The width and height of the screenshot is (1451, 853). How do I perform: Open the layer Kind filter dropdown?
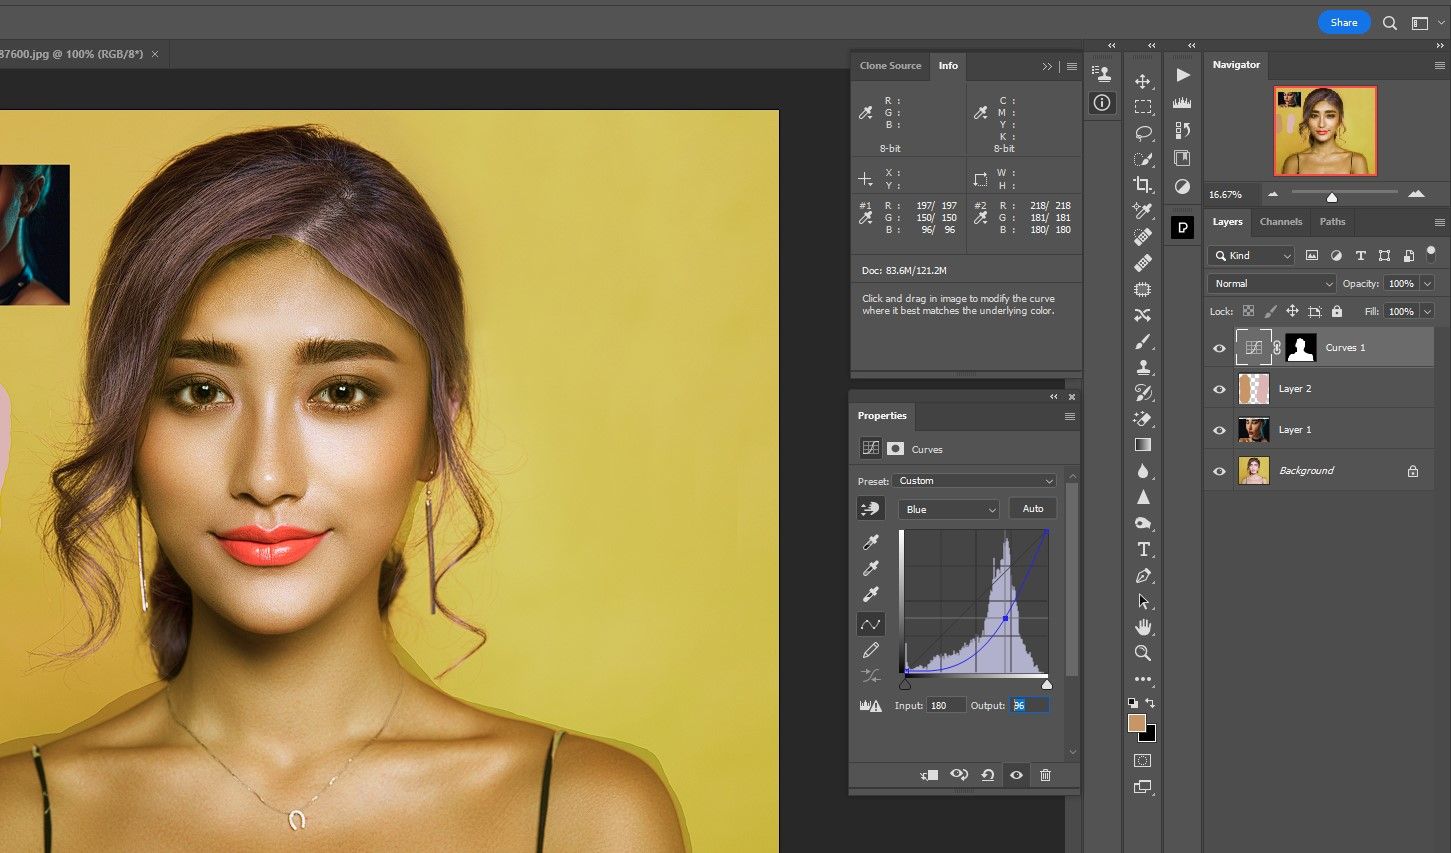click(1251, 256)
